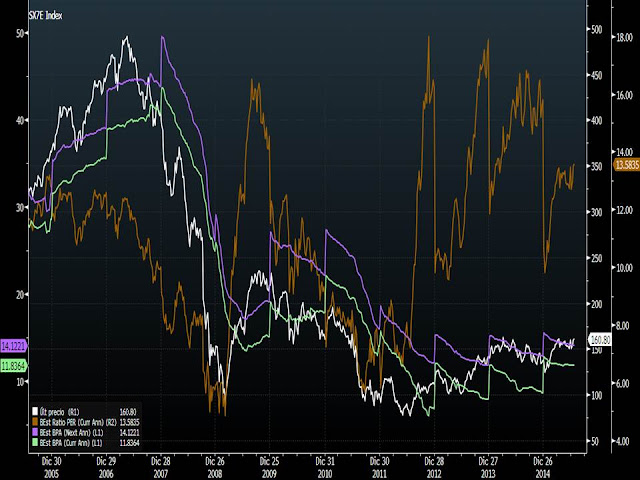Click the 100 label on price axis
Viewport: 640px width, 480px height.
pos(596,396)
